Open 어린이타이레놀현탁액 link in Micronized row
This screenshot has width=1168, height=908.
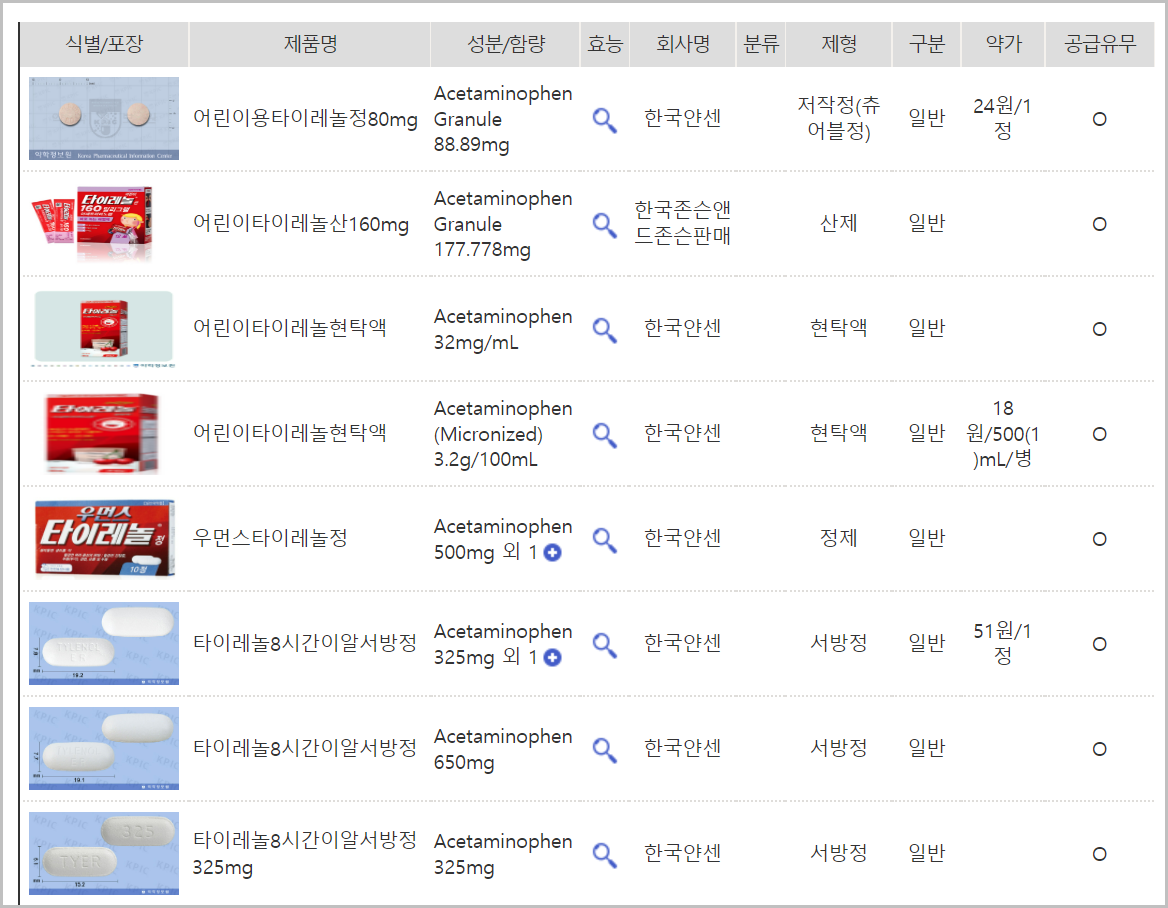[289, 433]
